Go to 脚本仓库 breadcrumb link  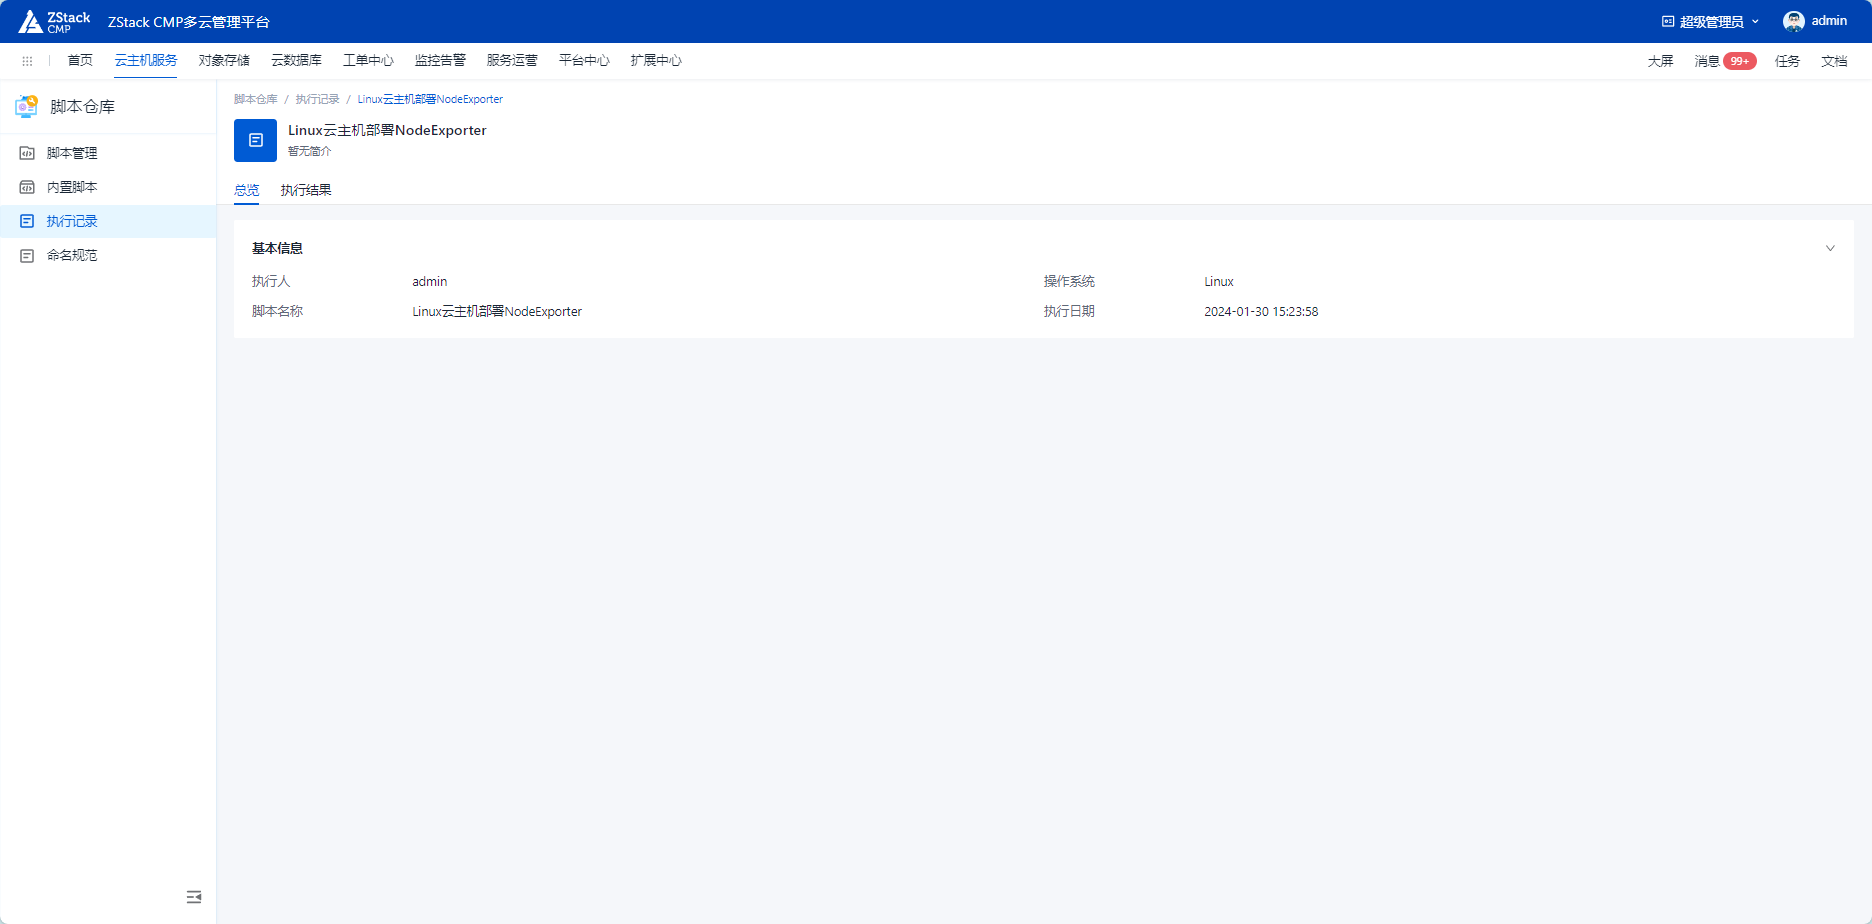click(x=255, y=99)
